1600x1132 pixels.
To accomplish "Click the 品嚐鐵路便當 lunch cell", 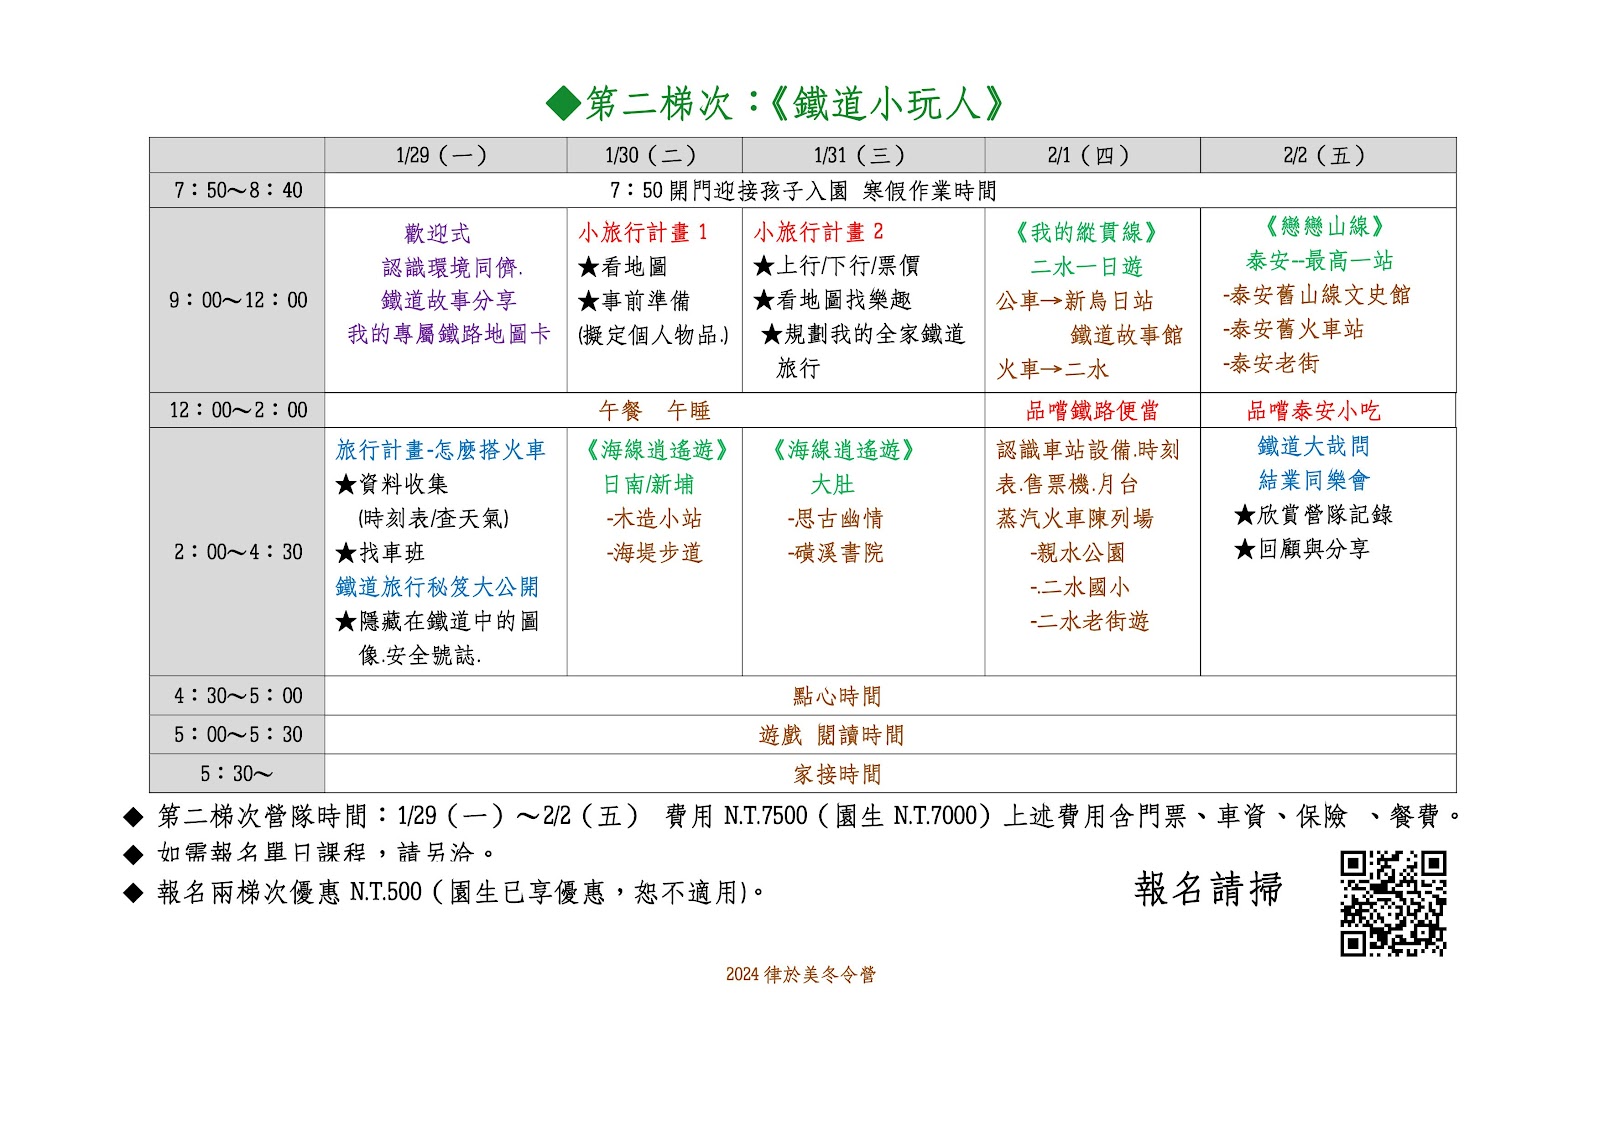I will pos(1091,410).
